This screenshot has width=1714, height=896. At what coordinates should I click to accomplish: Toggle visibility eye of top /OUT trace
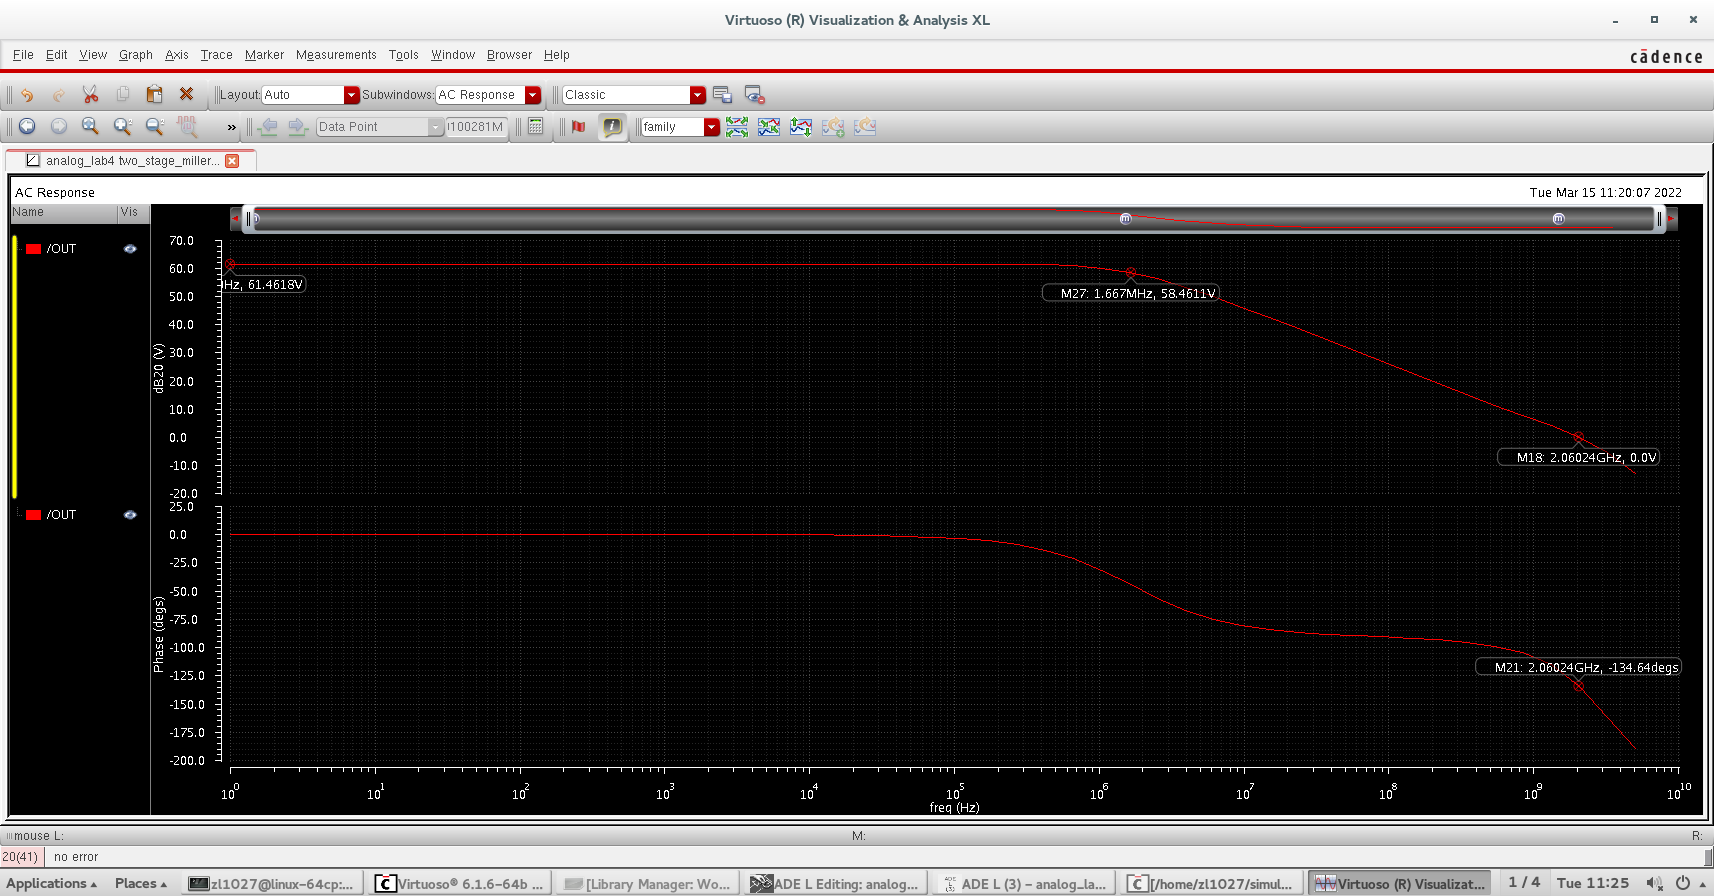(x=130, y=249)
